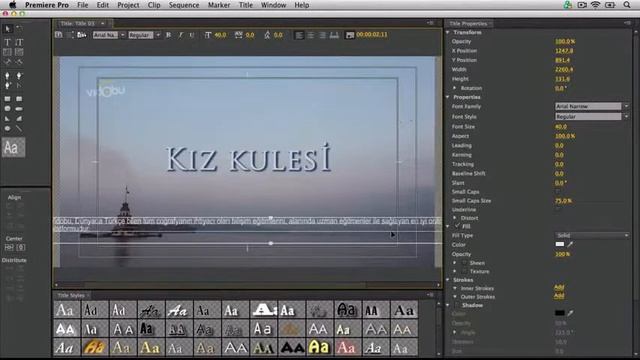Image resolution: width=640 pixels, height=360 pixels.
Task: Enable the Sheen checkbox
Action: coord(464,263)
